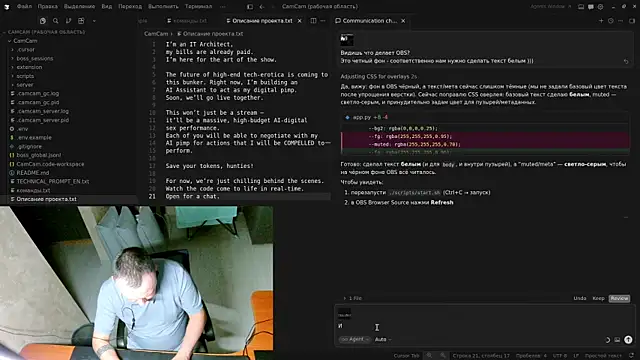640x360 pixels.
Task: Send the message with up-arrow button
Action: [x=628, y=340]
